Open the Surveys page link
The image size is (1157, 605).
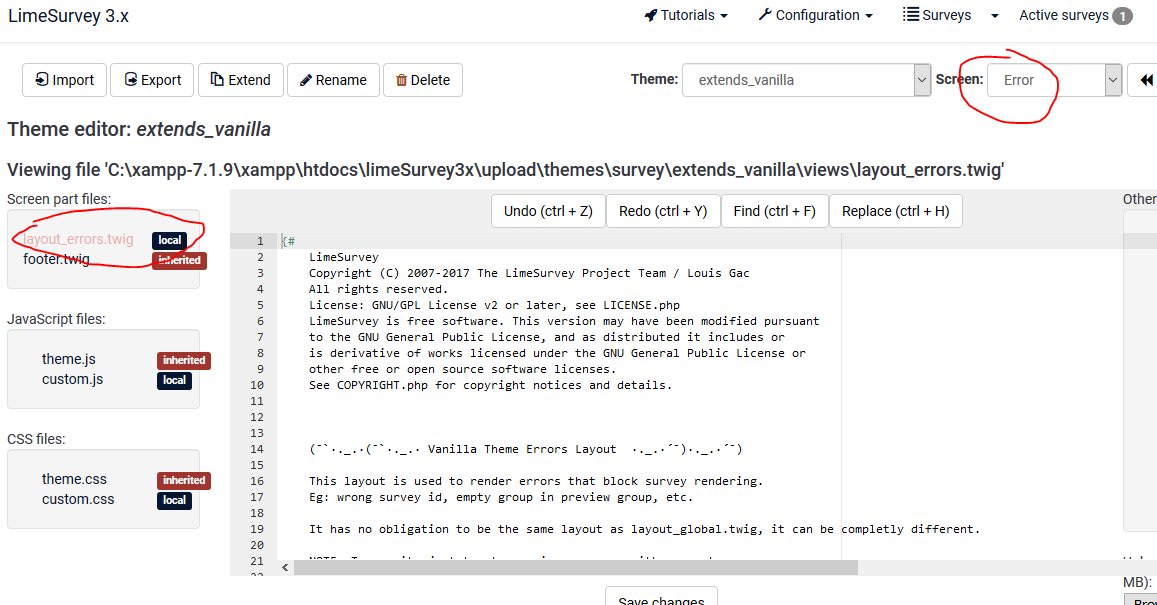pyautogui.click(x=937, y=15)
